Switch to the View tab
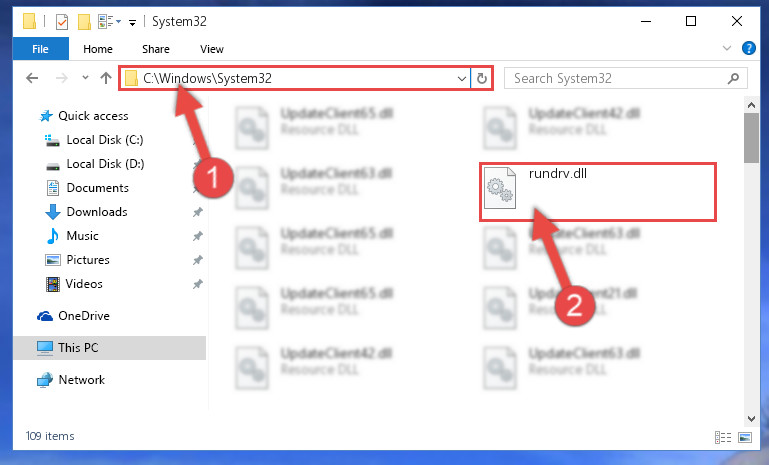 pyautogui.click(x=212, y=49)
